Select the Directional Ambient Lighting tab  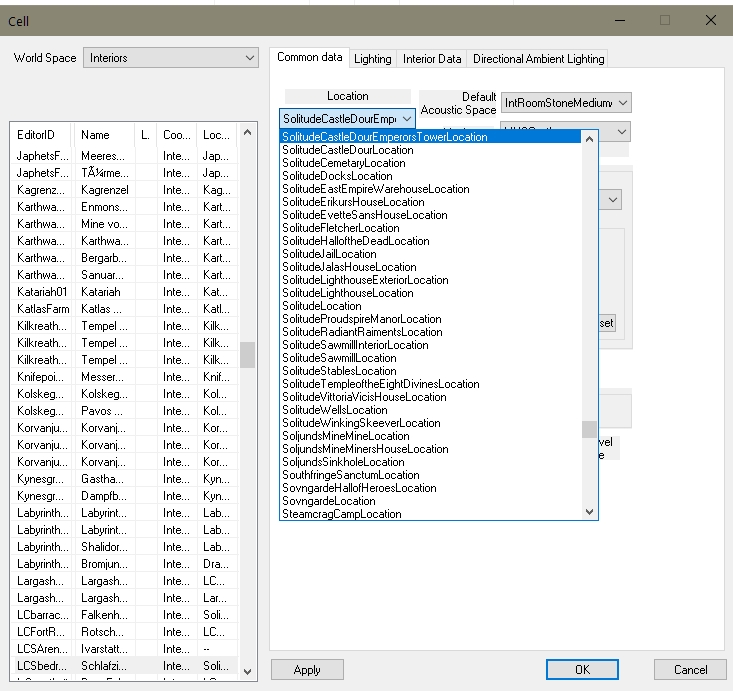click(538, 59)
